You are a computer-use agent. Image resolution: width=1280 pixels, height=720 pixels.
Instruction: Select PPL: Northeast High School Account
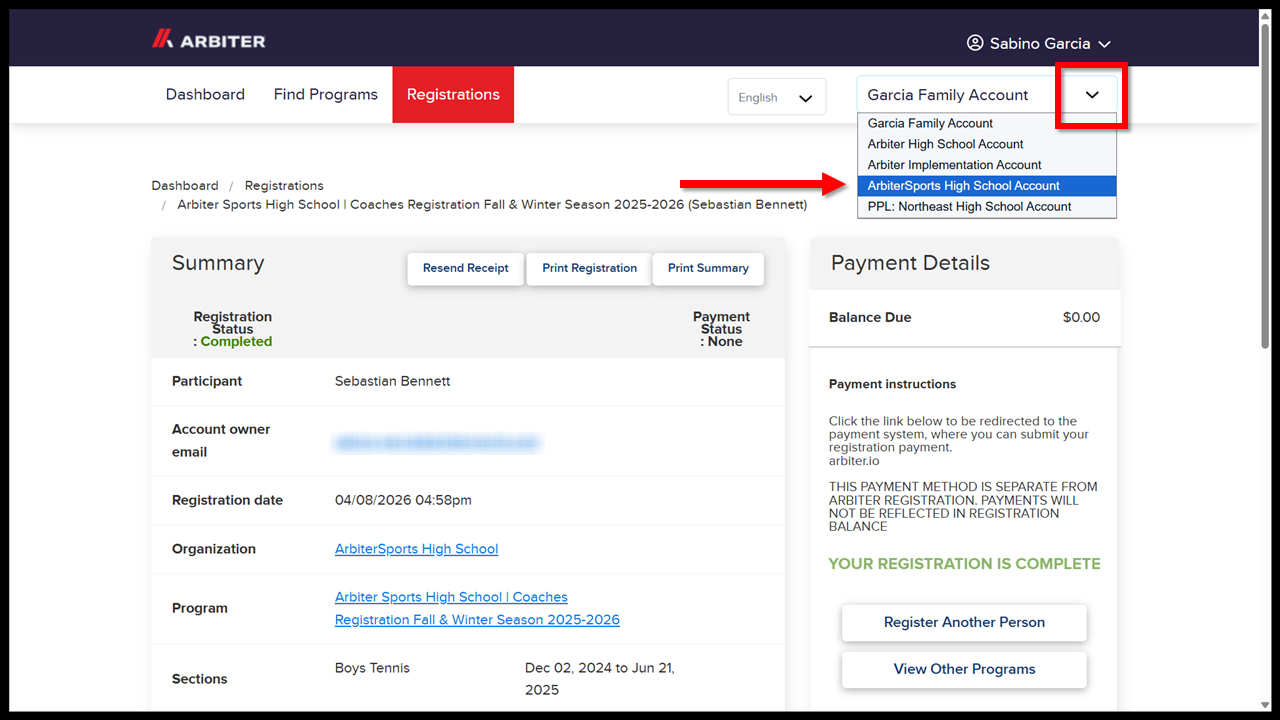click(x=987, y=207)
